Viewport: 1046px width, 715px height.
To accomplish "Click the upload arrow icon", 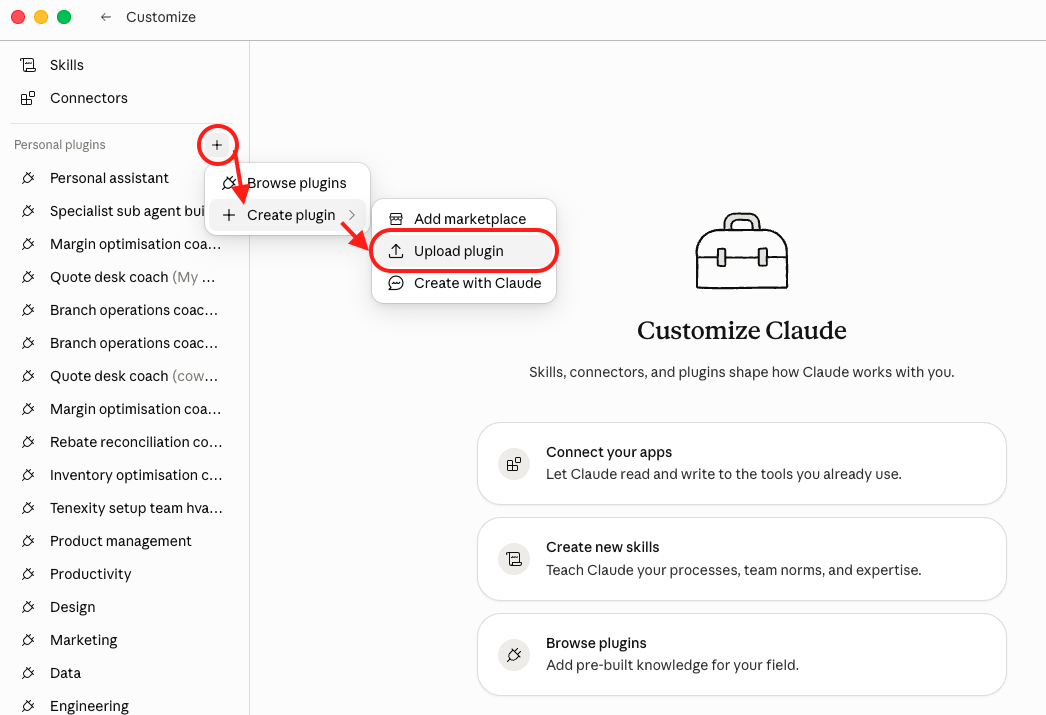I will [x=396, y=251].
